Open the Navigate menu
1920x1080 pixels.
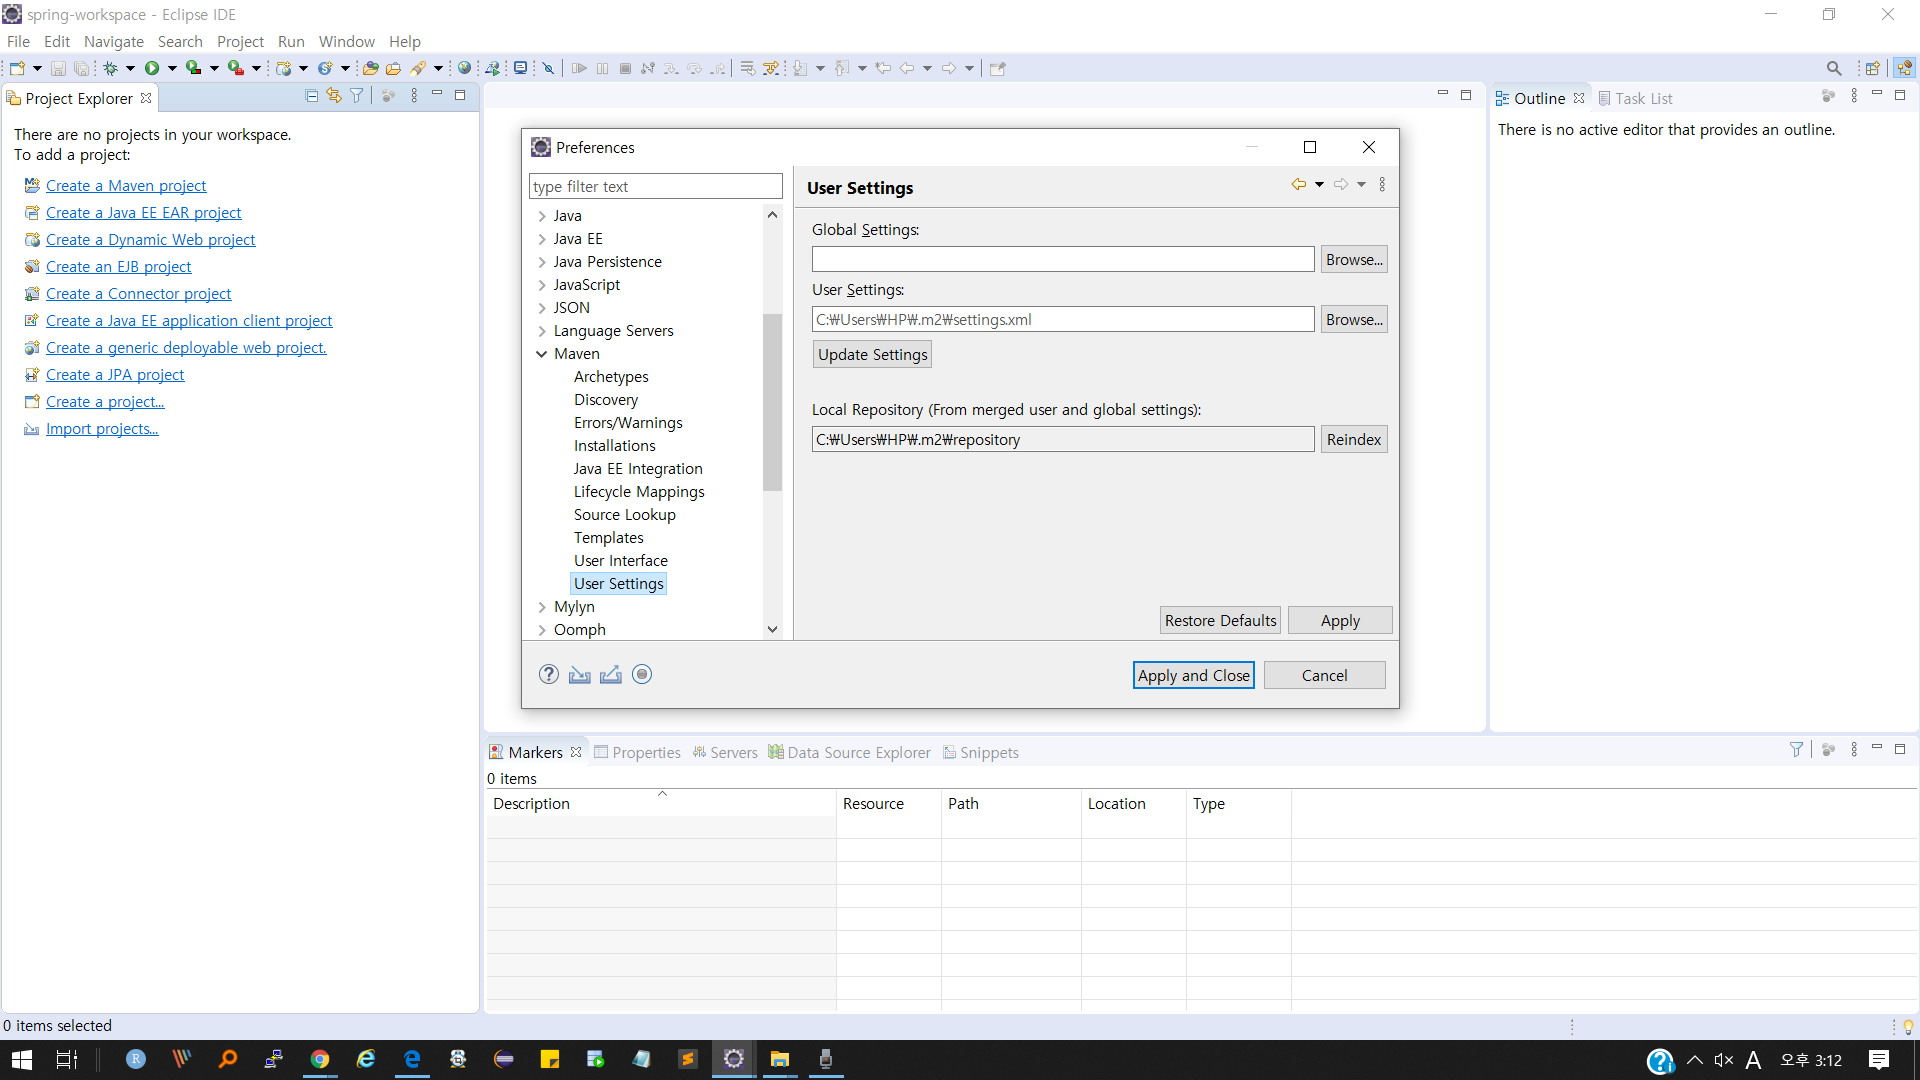click(x=113, y=41)
